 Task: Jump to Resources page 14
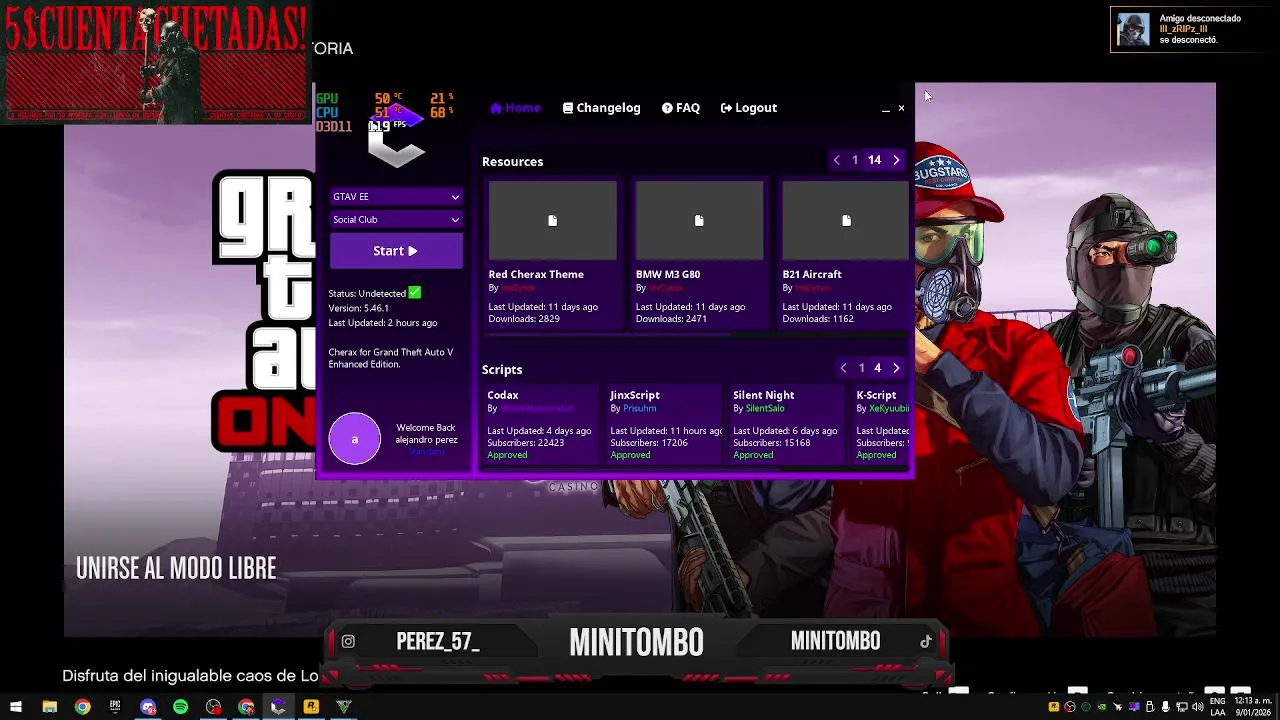coord(874,160)
